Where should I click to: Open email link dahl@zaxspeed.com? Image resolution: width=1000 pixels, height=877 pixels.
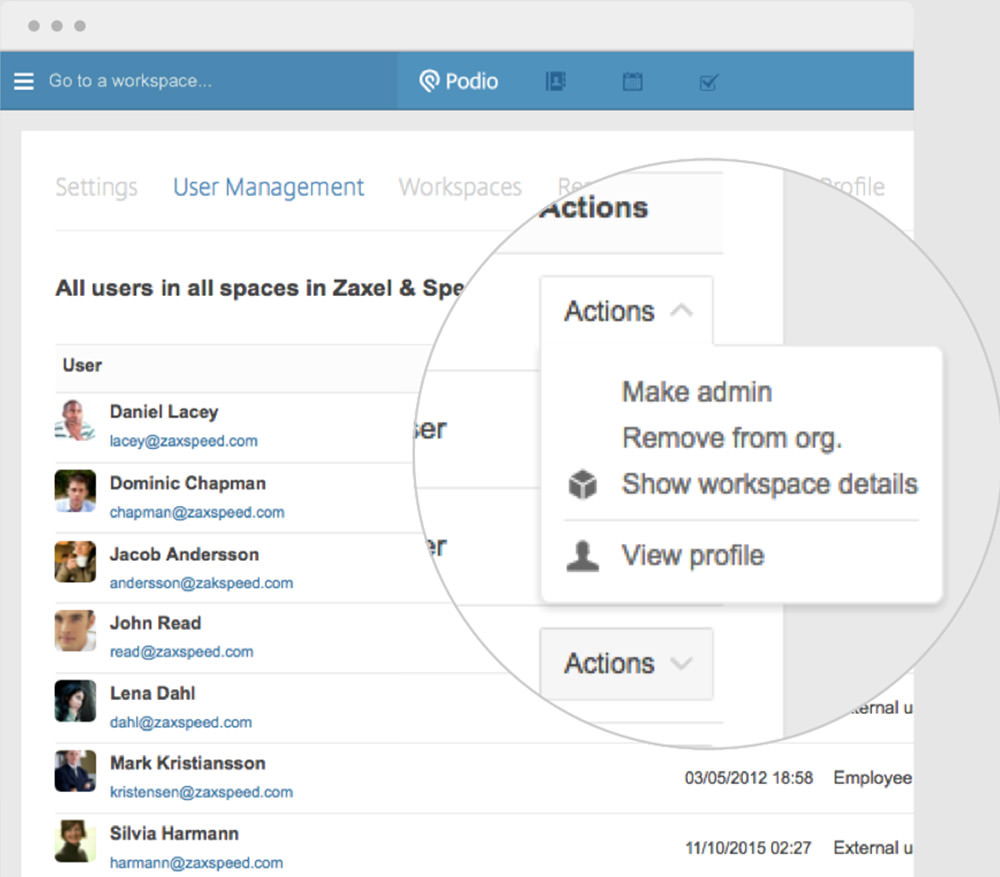tap(181, 722)
